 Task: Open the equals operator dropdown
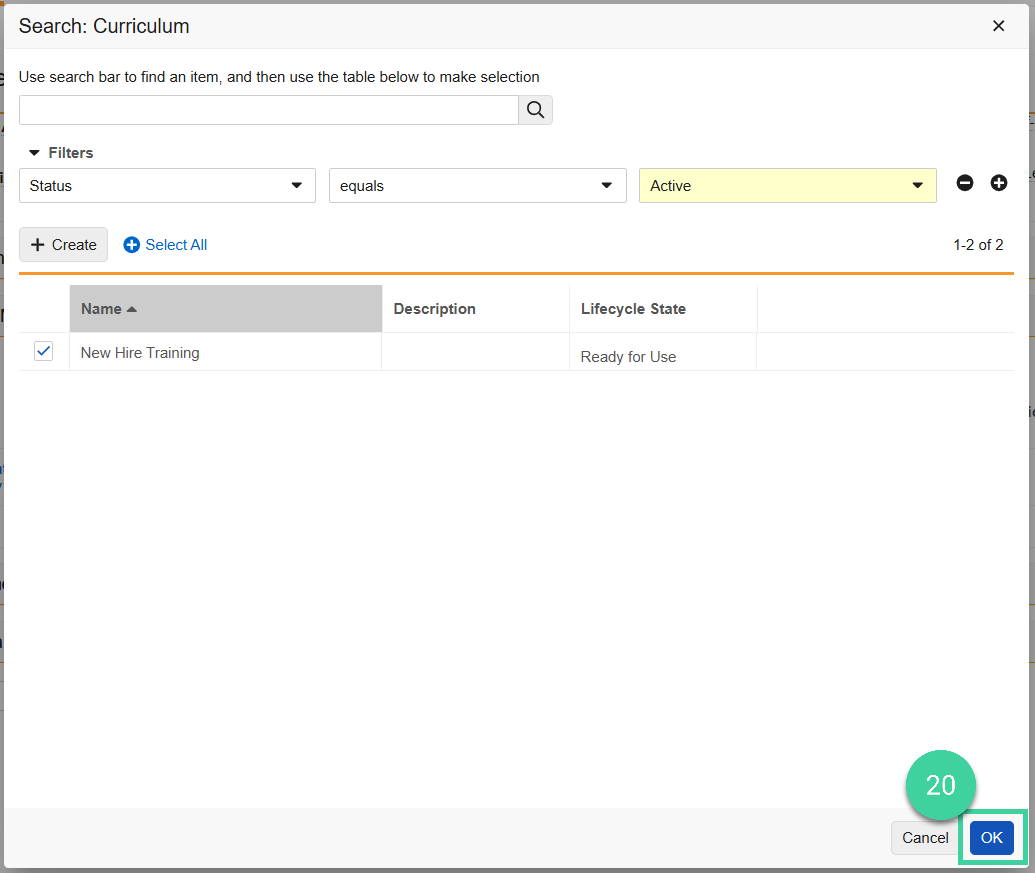[x=606, y=185]
